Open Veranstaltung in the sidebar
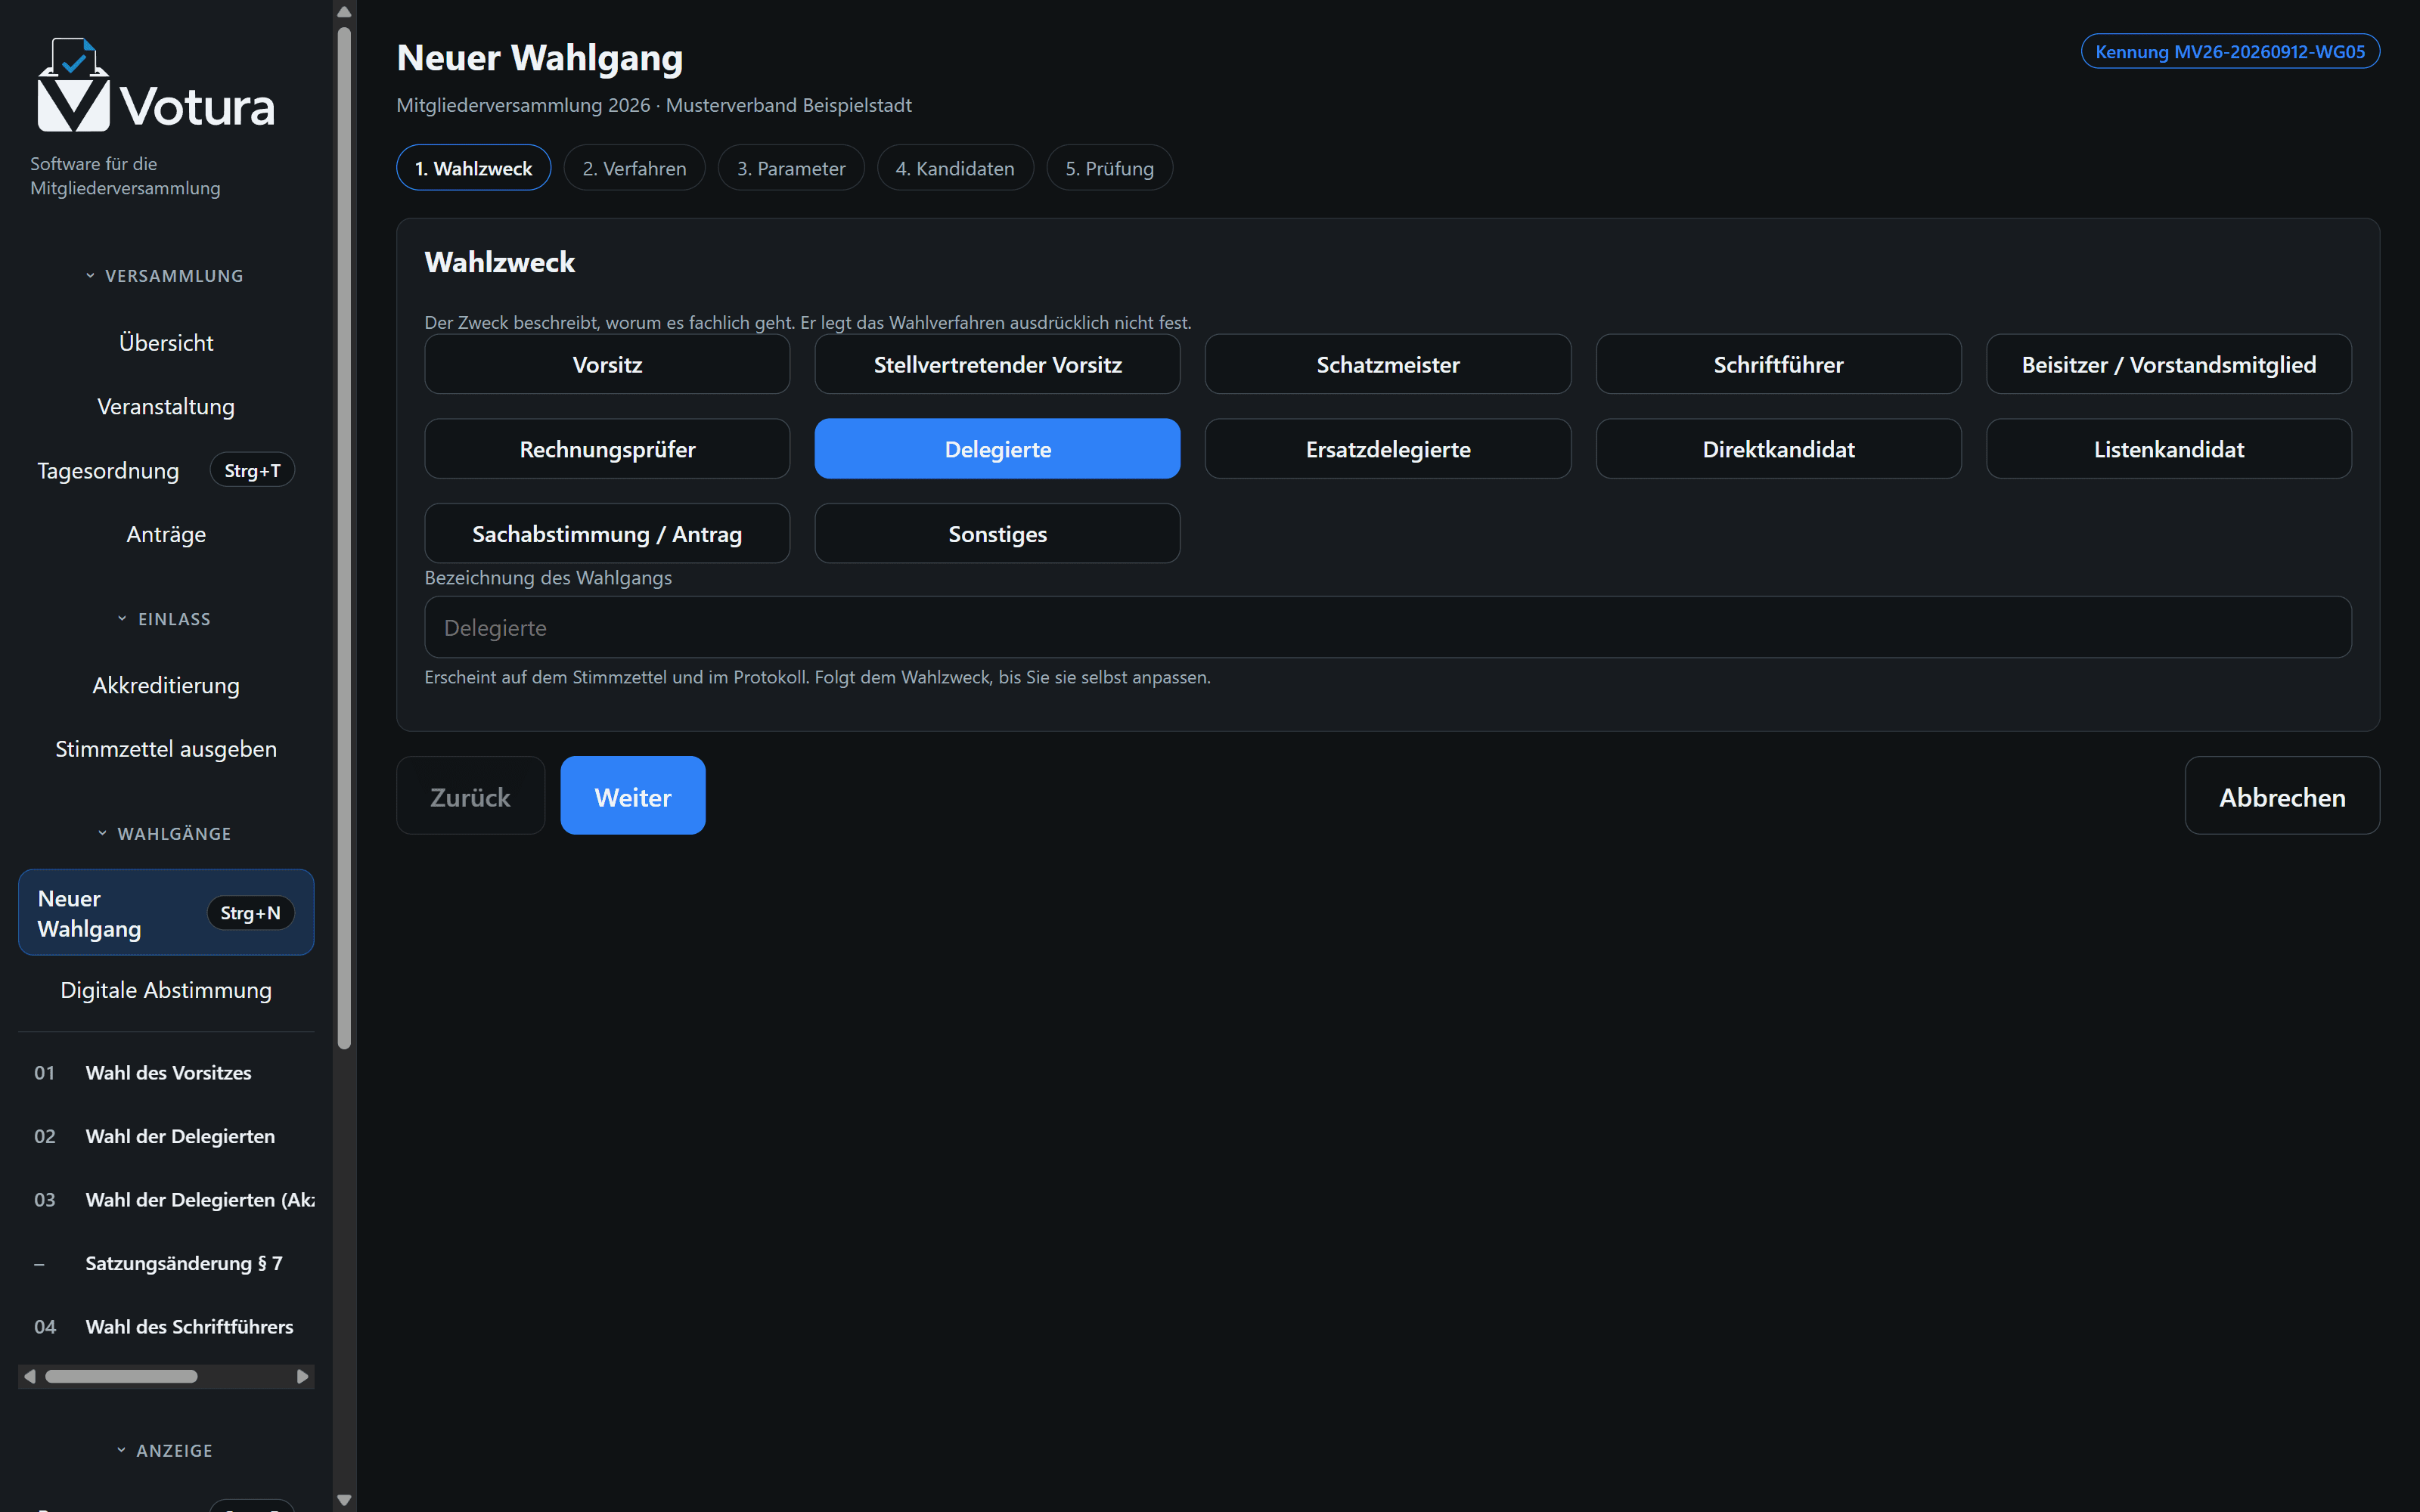Viewport: 2420px width, 1512px height. pos(166,407)
